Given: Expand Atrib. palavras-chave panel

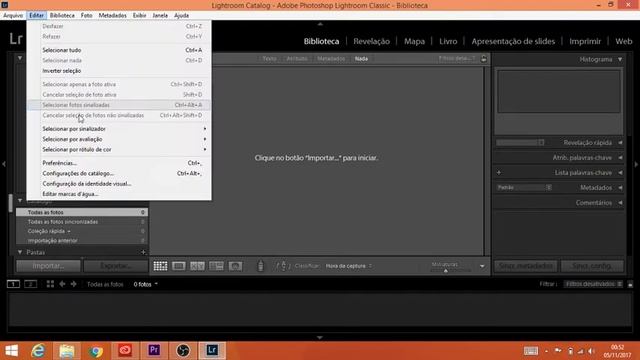Looking at the screenshot, I should pyautogui.click(x=620, y=158).
